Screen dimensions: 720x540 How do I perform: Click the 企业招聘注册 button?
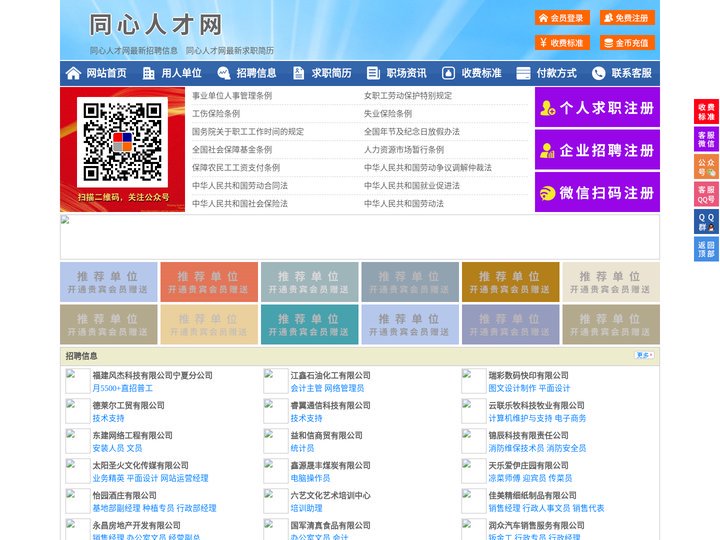pyautogui.click(x=597, y=150)
